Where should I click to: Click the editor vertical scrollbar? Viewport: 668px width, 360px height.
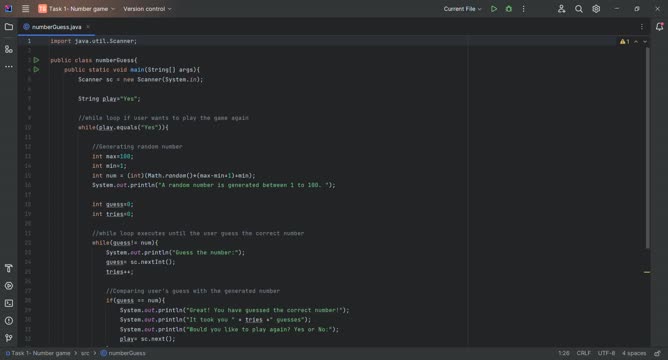(648, 148)
